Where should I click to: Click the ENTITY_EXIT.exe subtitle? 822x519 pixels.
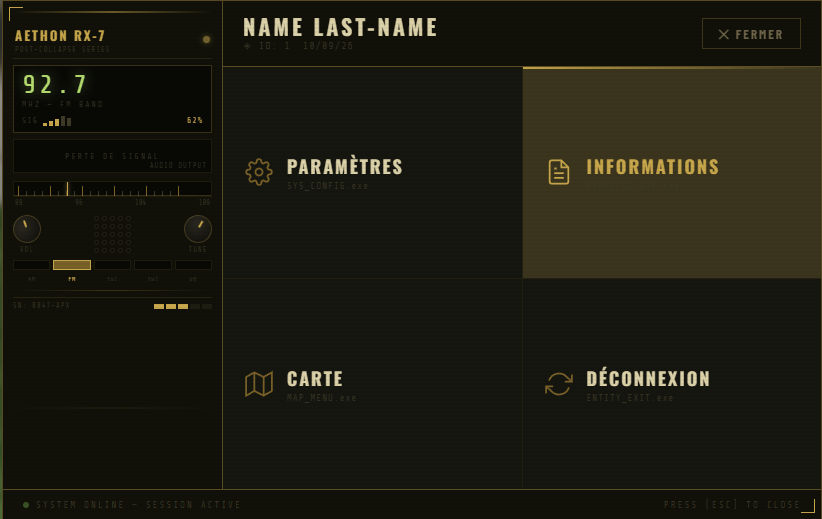tap(630, 398)
